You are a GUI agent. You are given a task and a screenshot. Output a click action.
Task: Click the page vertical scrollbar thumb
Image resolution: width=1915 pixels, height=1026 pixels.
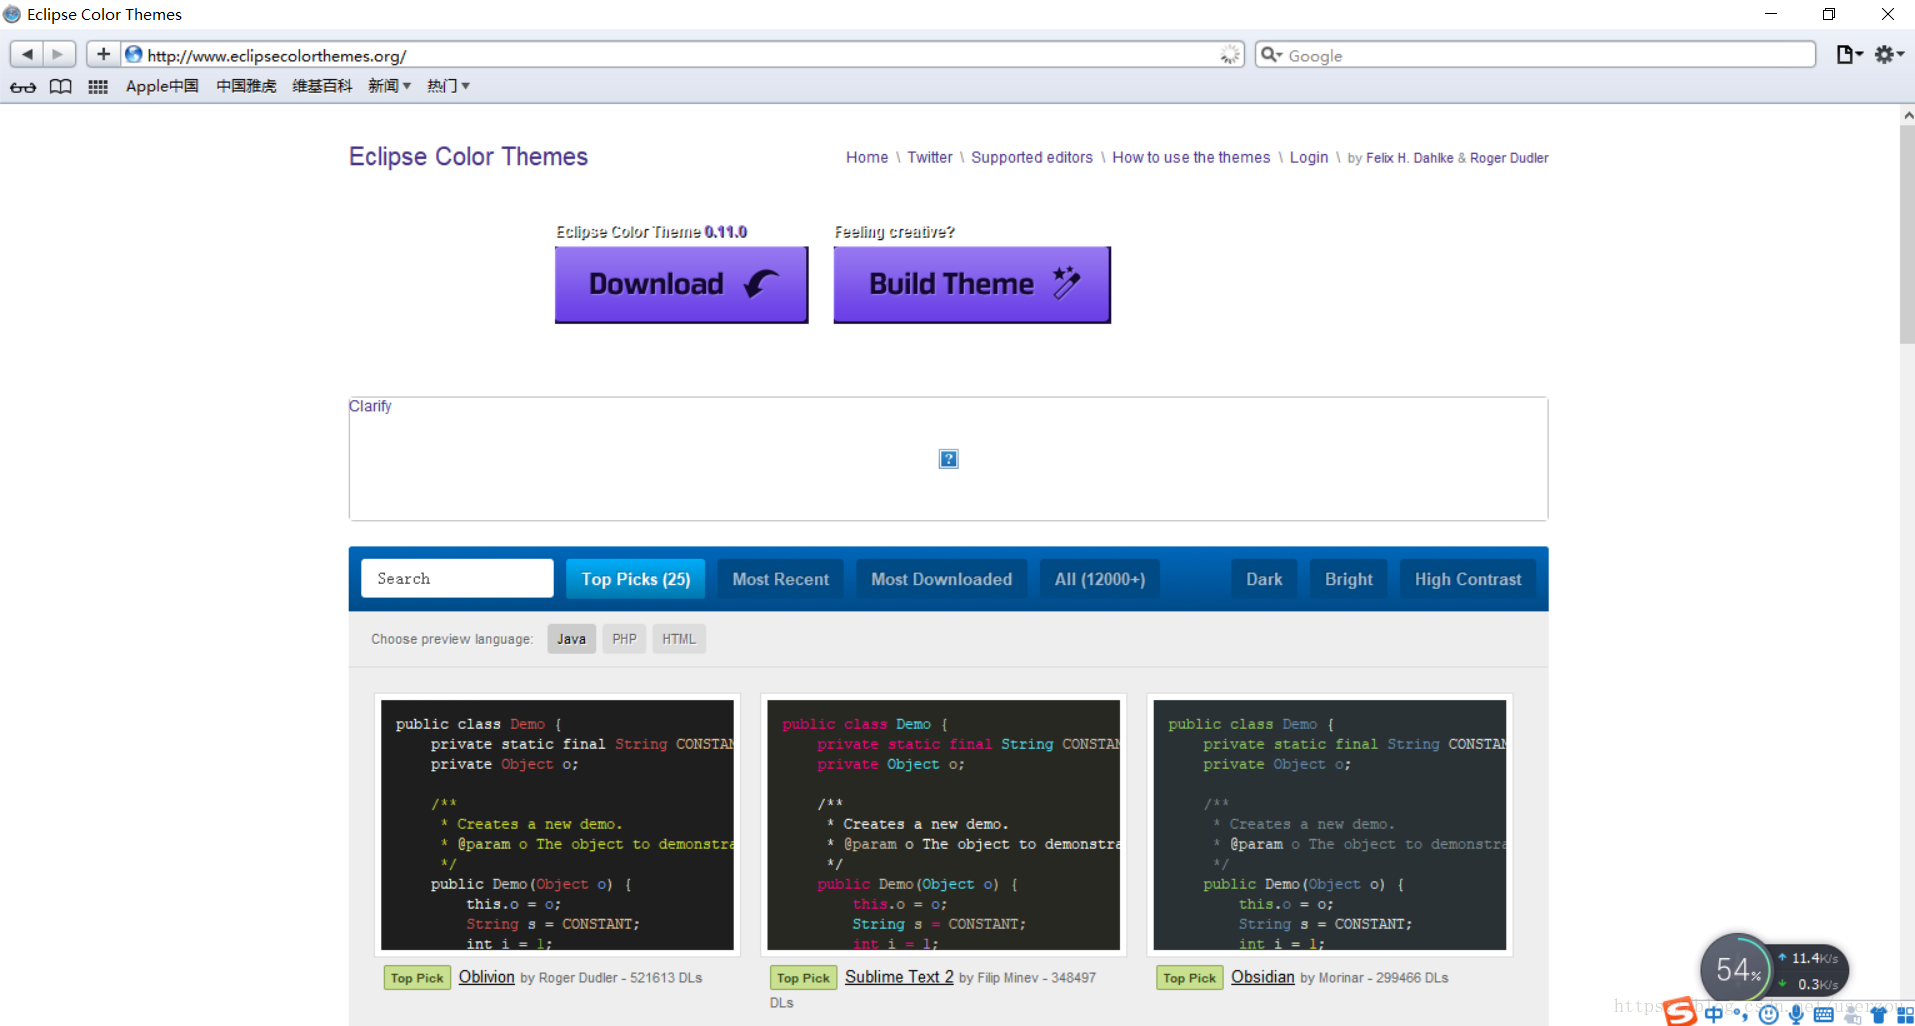[1907, 235]
